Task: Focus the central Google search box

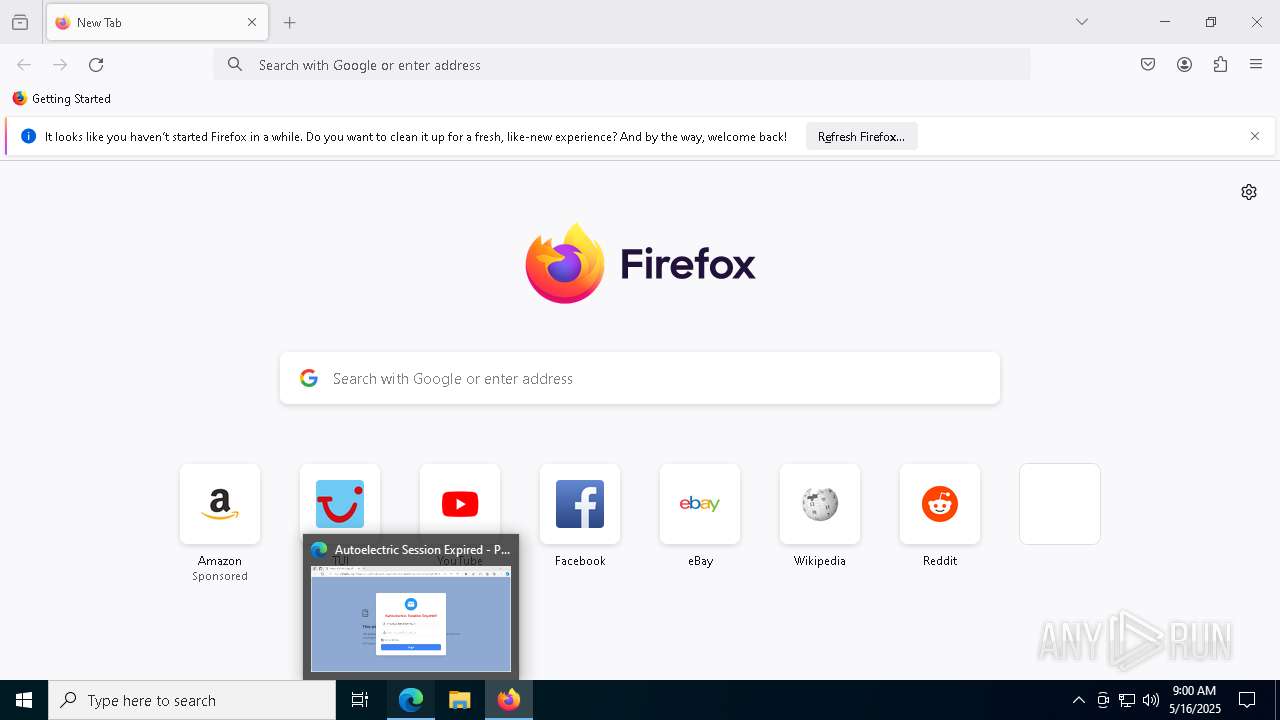Action: 640,378
